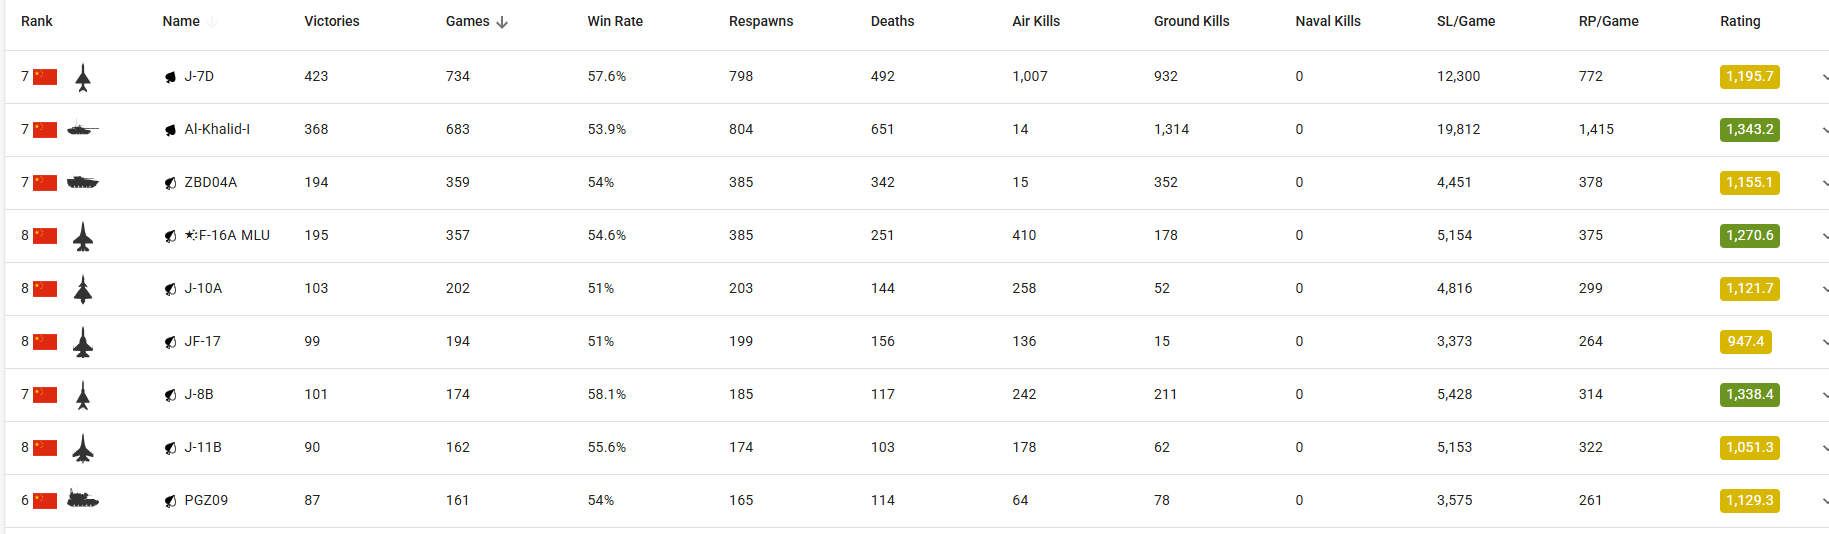1829x534 pixels.
Task: Click the J-11B fighter silhouette icon
Action: 83,449
